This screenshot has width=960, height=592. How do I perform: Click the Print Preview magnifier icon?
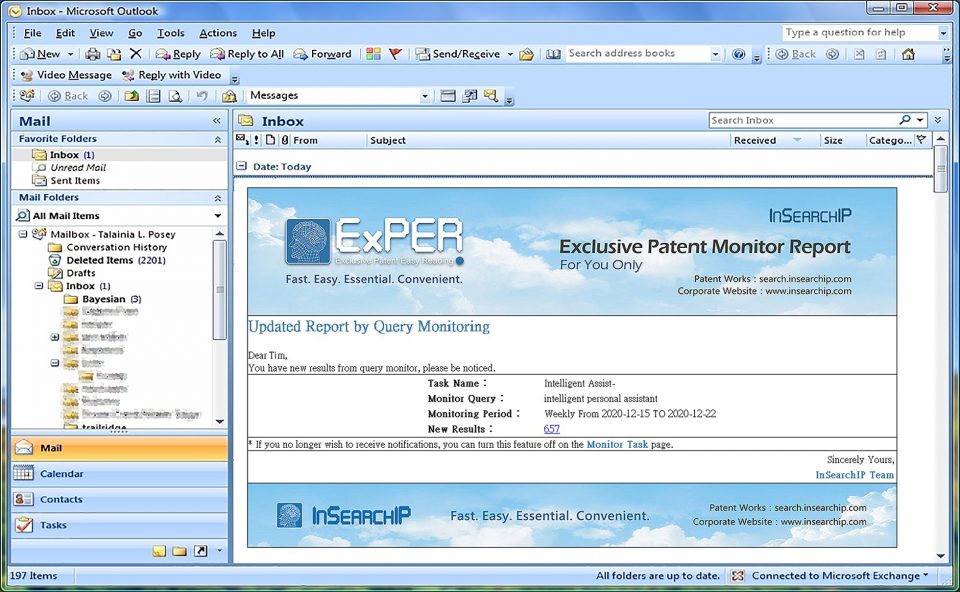175,96
